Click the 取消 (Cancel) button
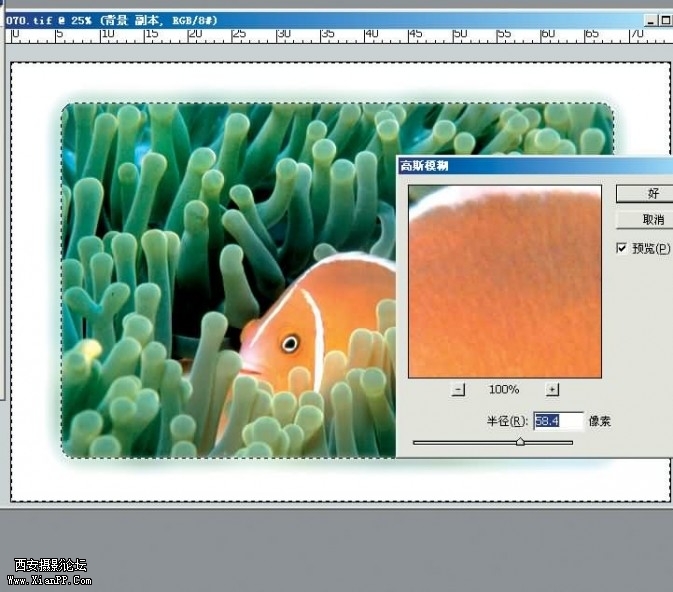 click(x=644, y=220)
